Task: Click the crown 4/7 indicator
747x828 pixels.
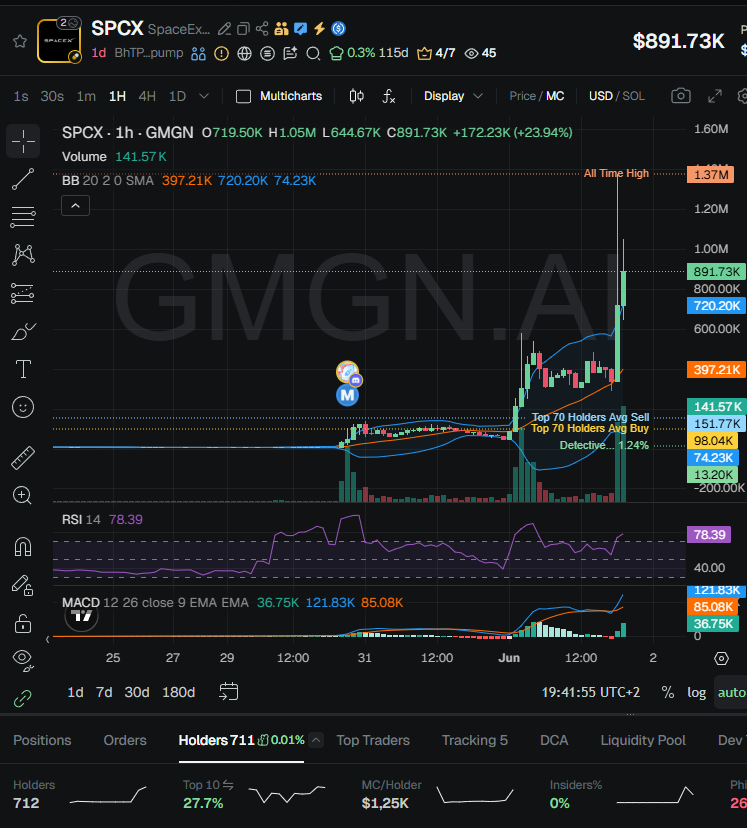Action: coord(436,53)
